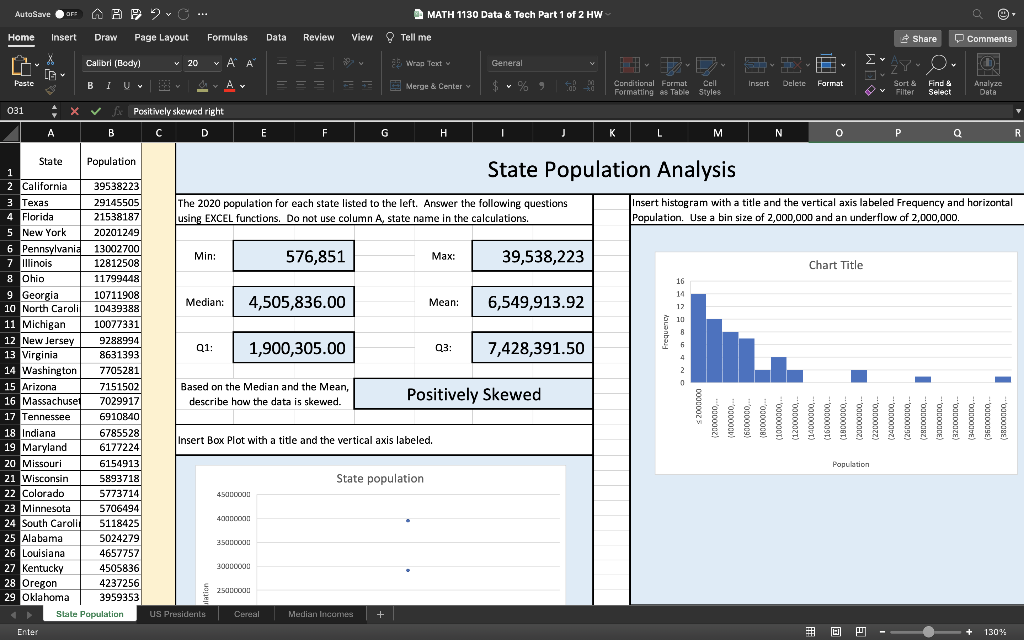Click the Share button
Viewport: 1024px width, 640px height.
pyautogui.click(x=917, y=38)
